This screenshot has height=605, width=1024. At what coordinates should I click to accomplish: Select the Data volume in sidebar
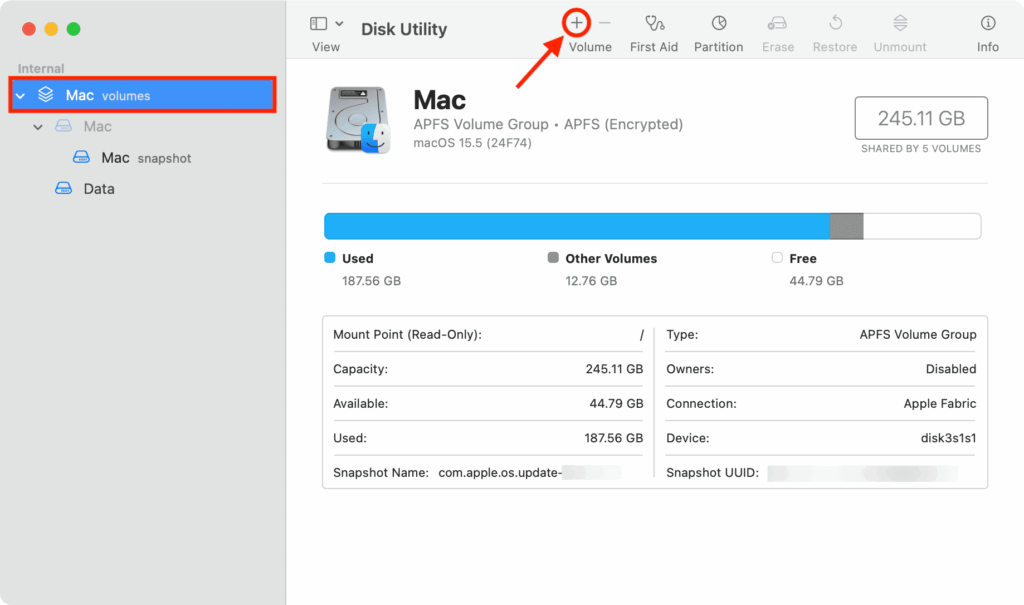tap(142, 189)
